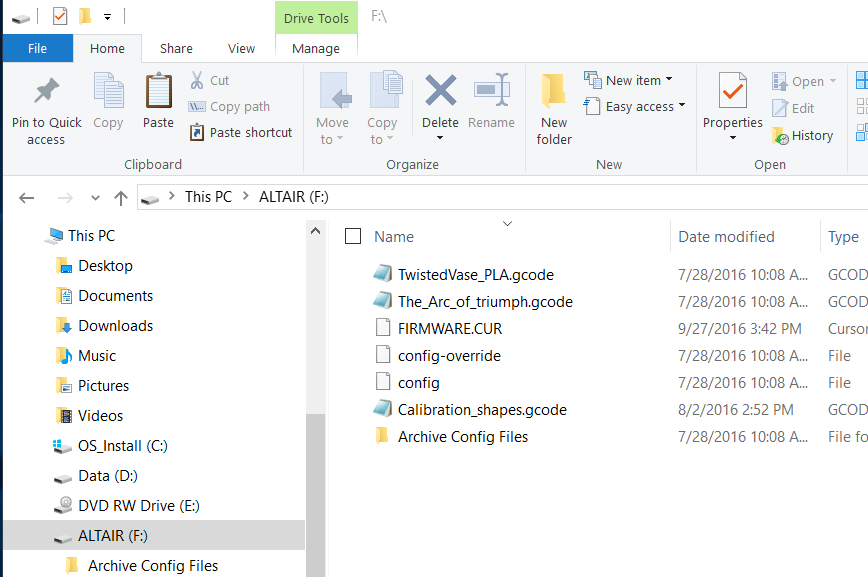
Task: Click the Copy icon in Clipboard group
Action: point(108,90)
